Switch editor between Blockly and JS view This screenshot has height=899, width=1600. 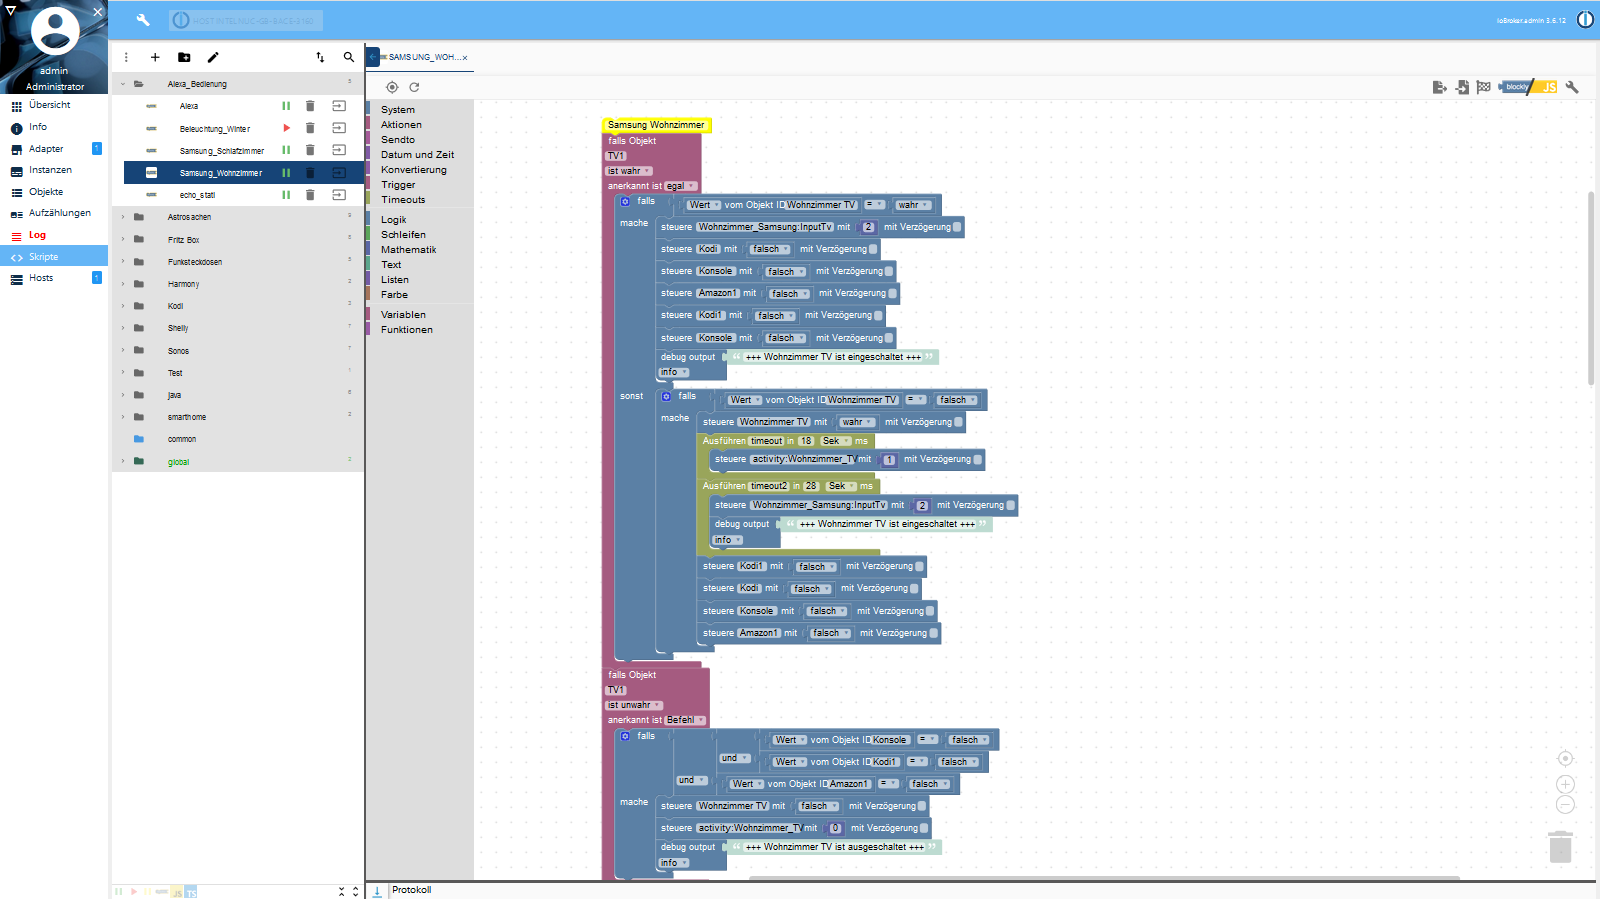pyautogui.click(x=1530, y=87)
